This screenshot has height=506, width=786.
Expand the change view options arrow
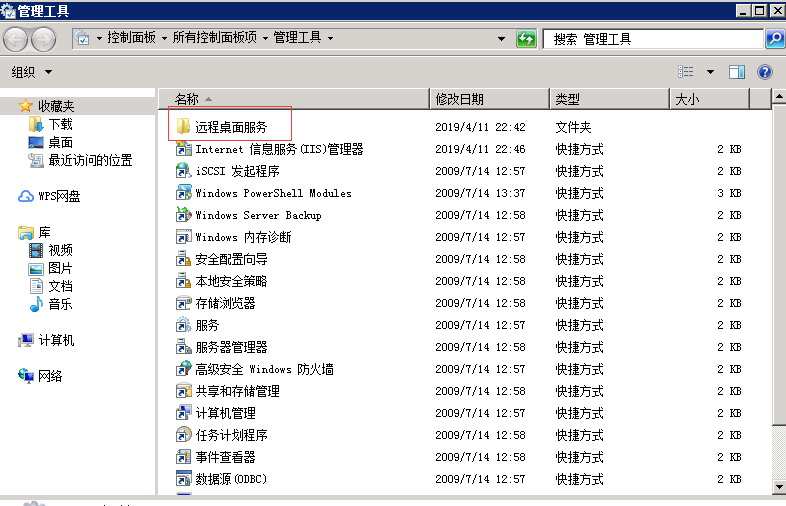coord(711,72)
